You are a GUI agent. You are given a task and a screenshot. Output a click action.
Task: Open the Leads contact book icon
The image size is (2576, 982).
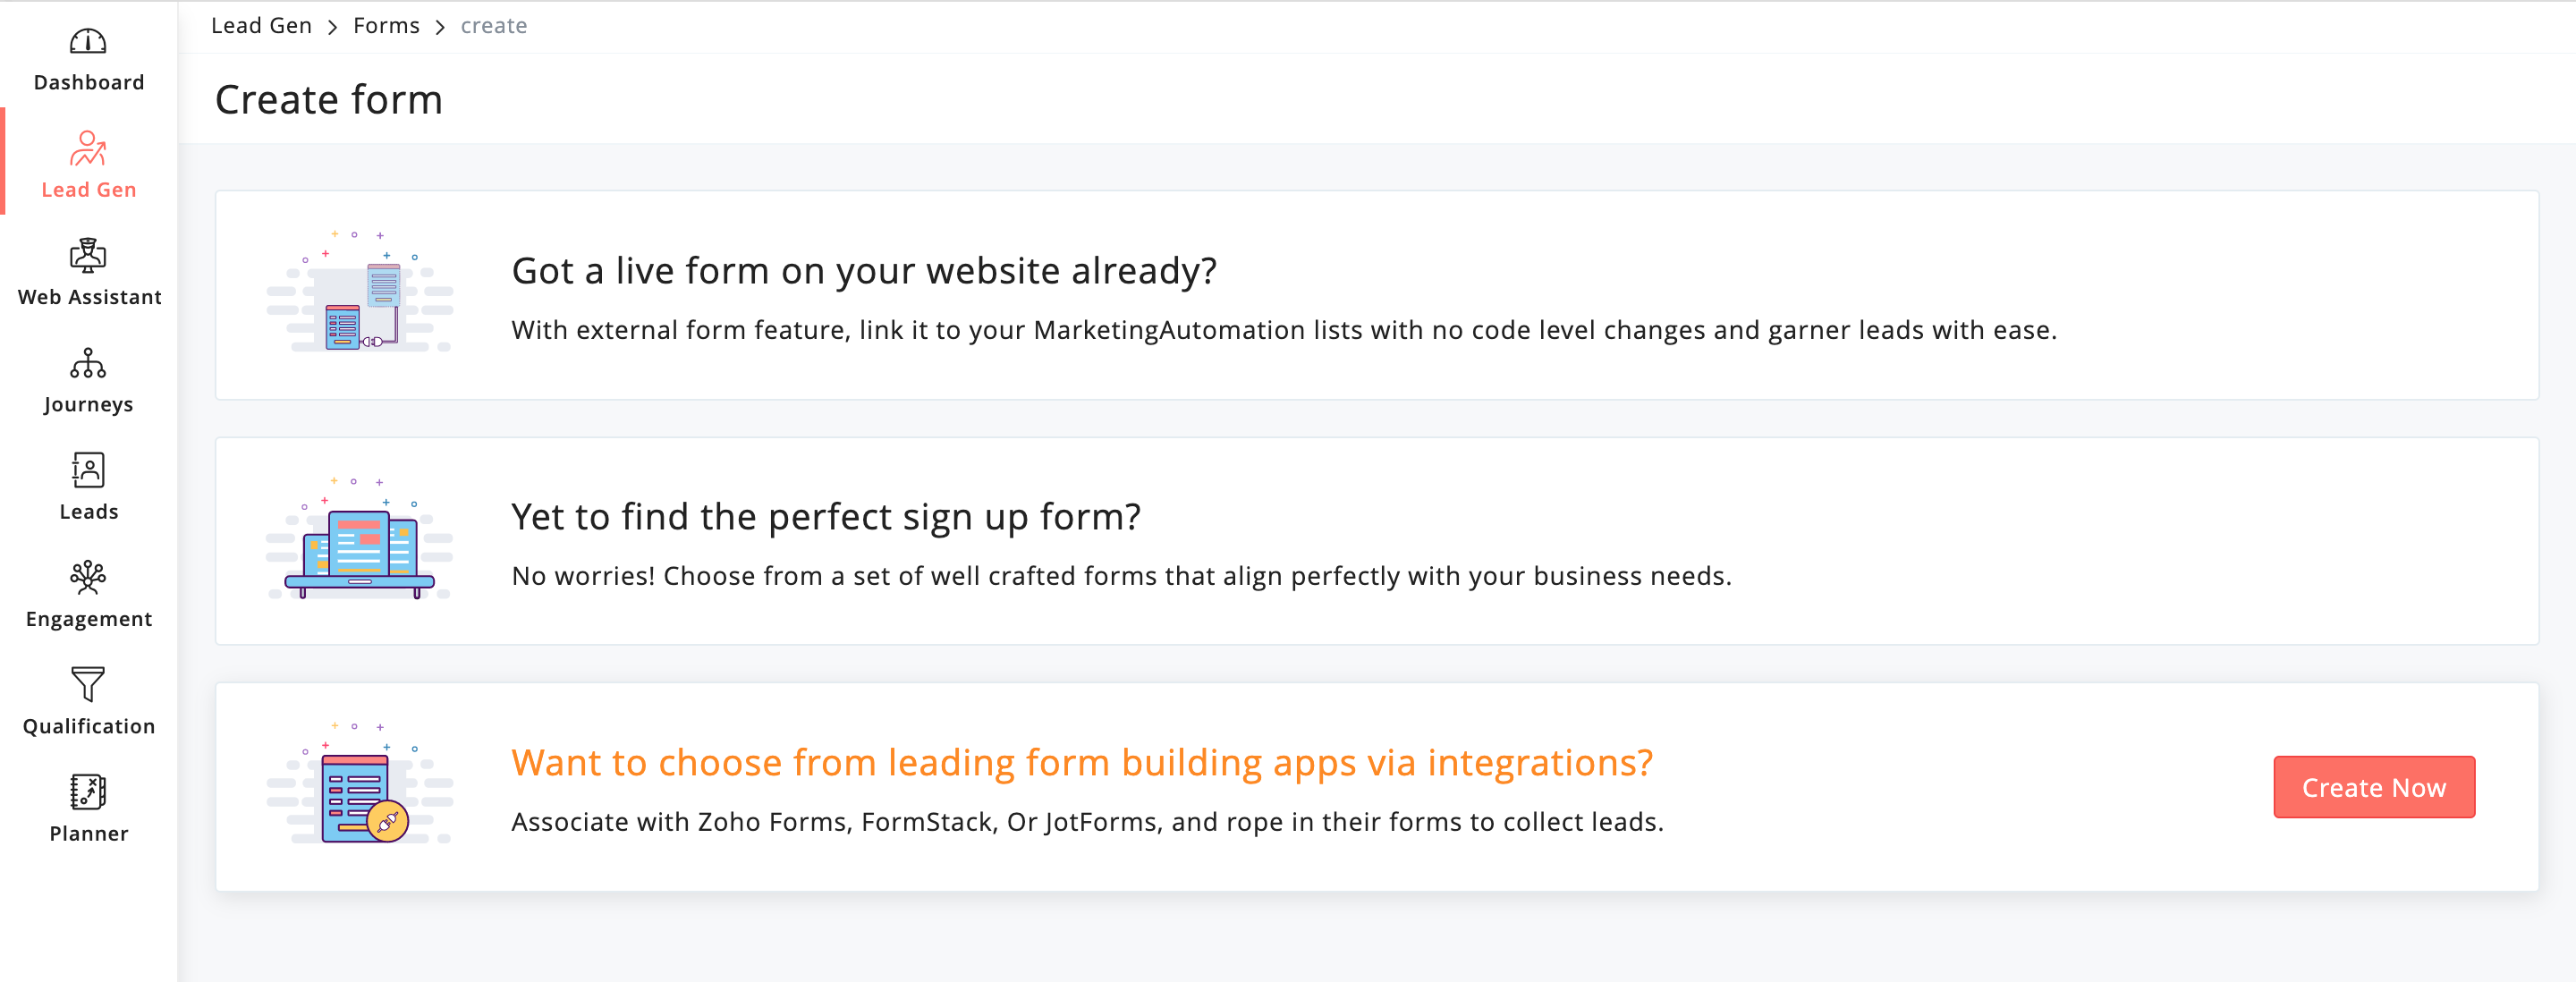pyautogui.click(x=88, y=470)
